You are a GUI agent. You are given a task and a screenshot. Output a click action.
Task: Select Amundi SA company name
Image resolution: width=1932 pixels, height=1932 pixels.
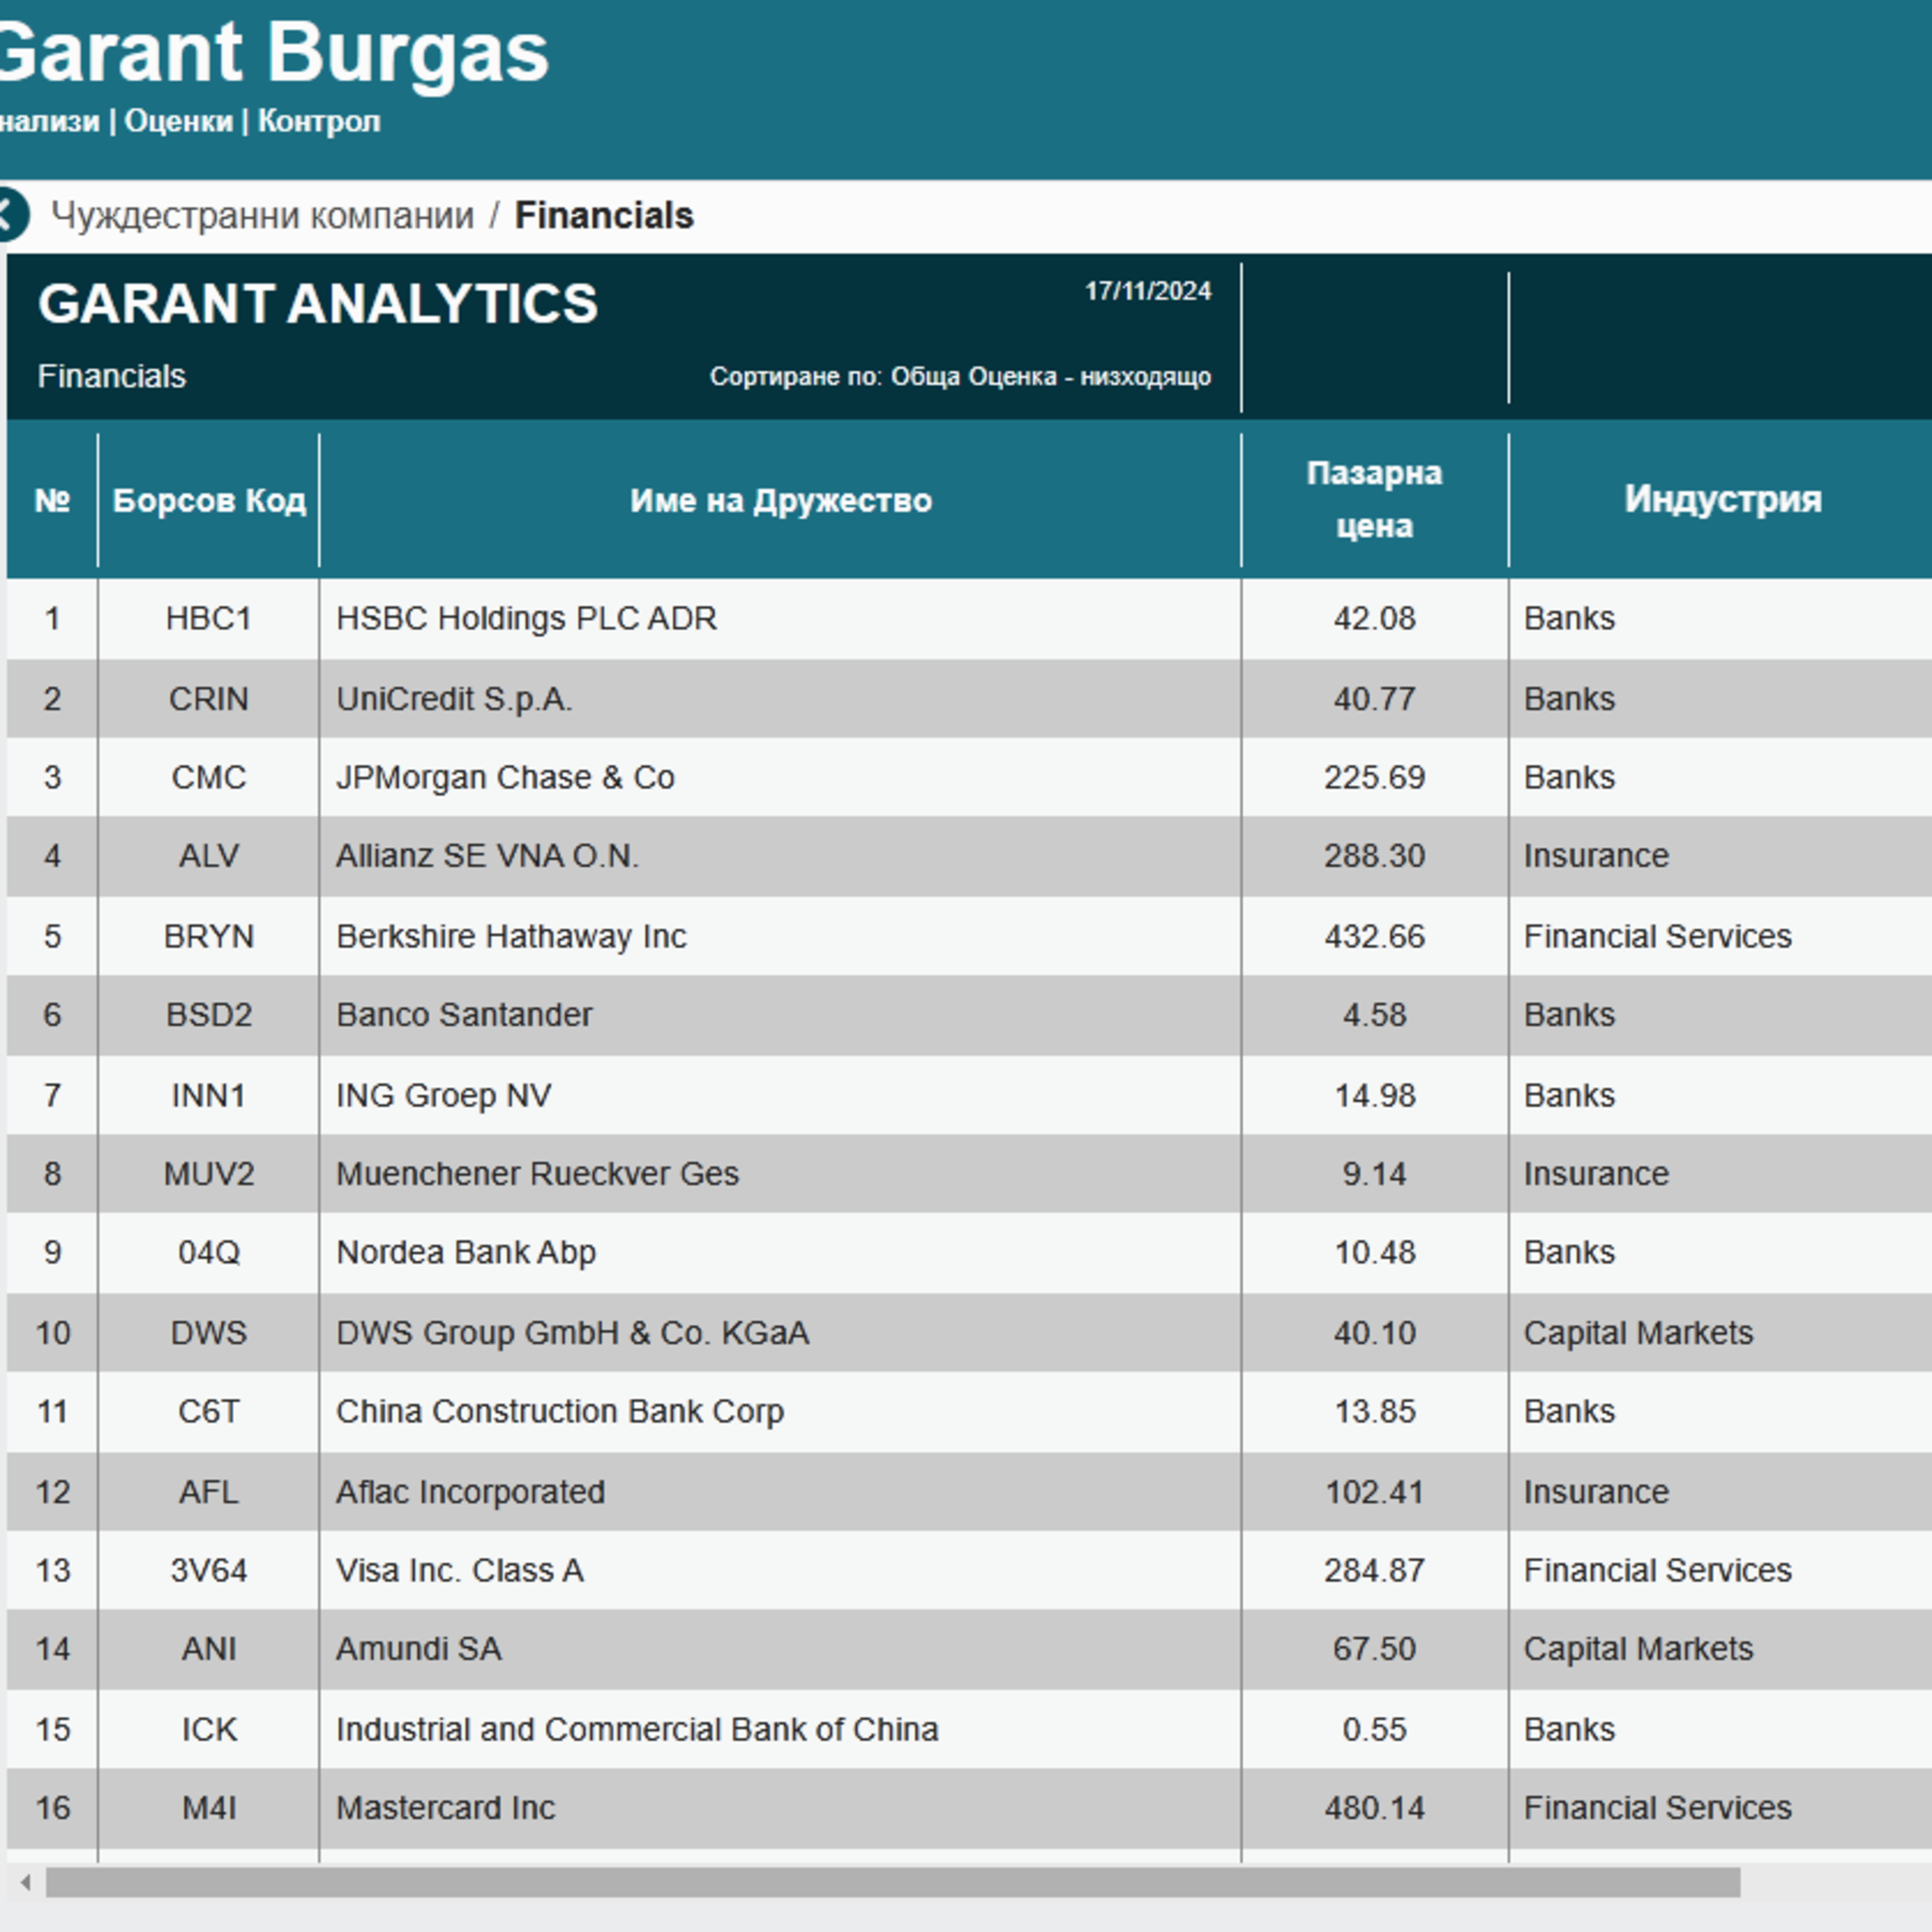click(418, 1649)
